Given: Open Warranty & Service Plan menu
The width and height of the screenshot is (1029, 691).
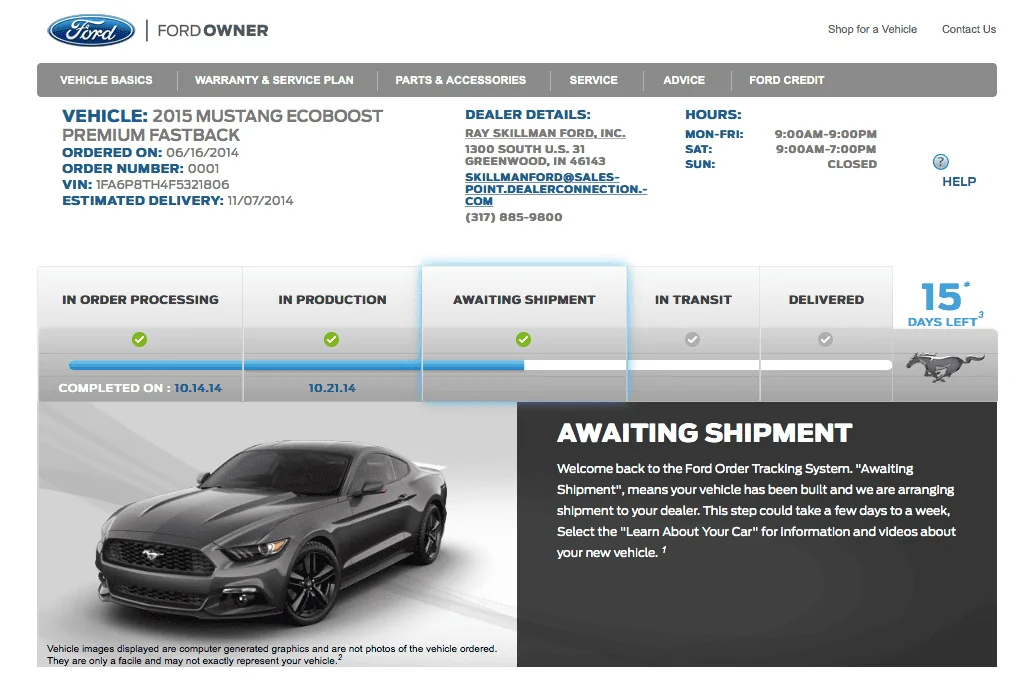Looking at the screenshot, I should click(274, 80).
